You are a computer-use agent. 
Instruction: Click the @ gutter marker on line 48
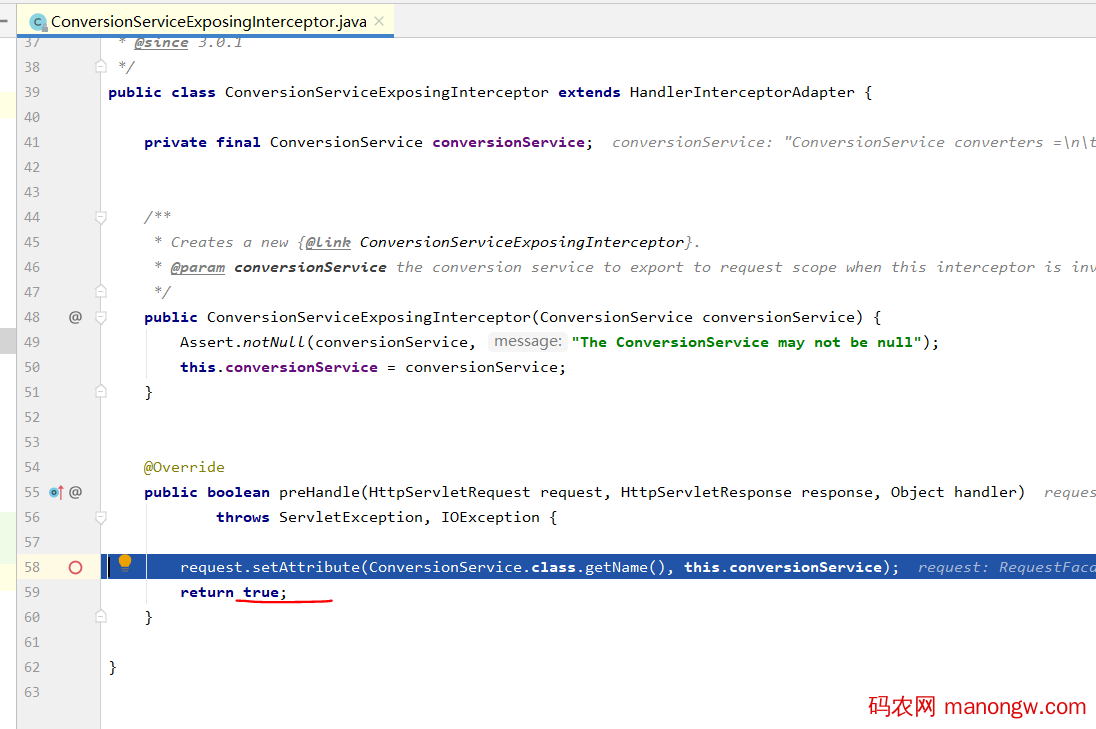pos(75,317)
